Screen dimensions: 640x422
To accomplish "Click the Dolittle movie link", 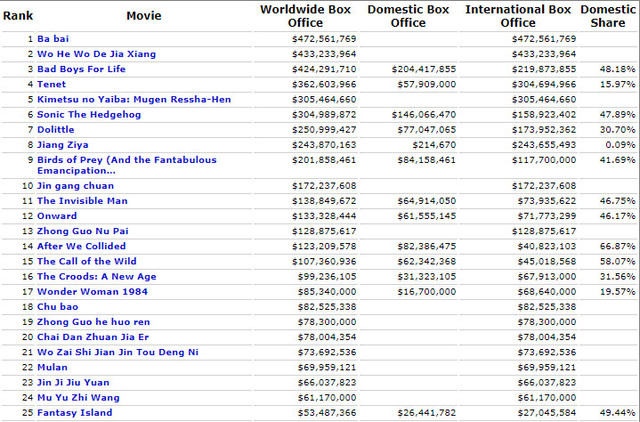I will pos(56,129).
